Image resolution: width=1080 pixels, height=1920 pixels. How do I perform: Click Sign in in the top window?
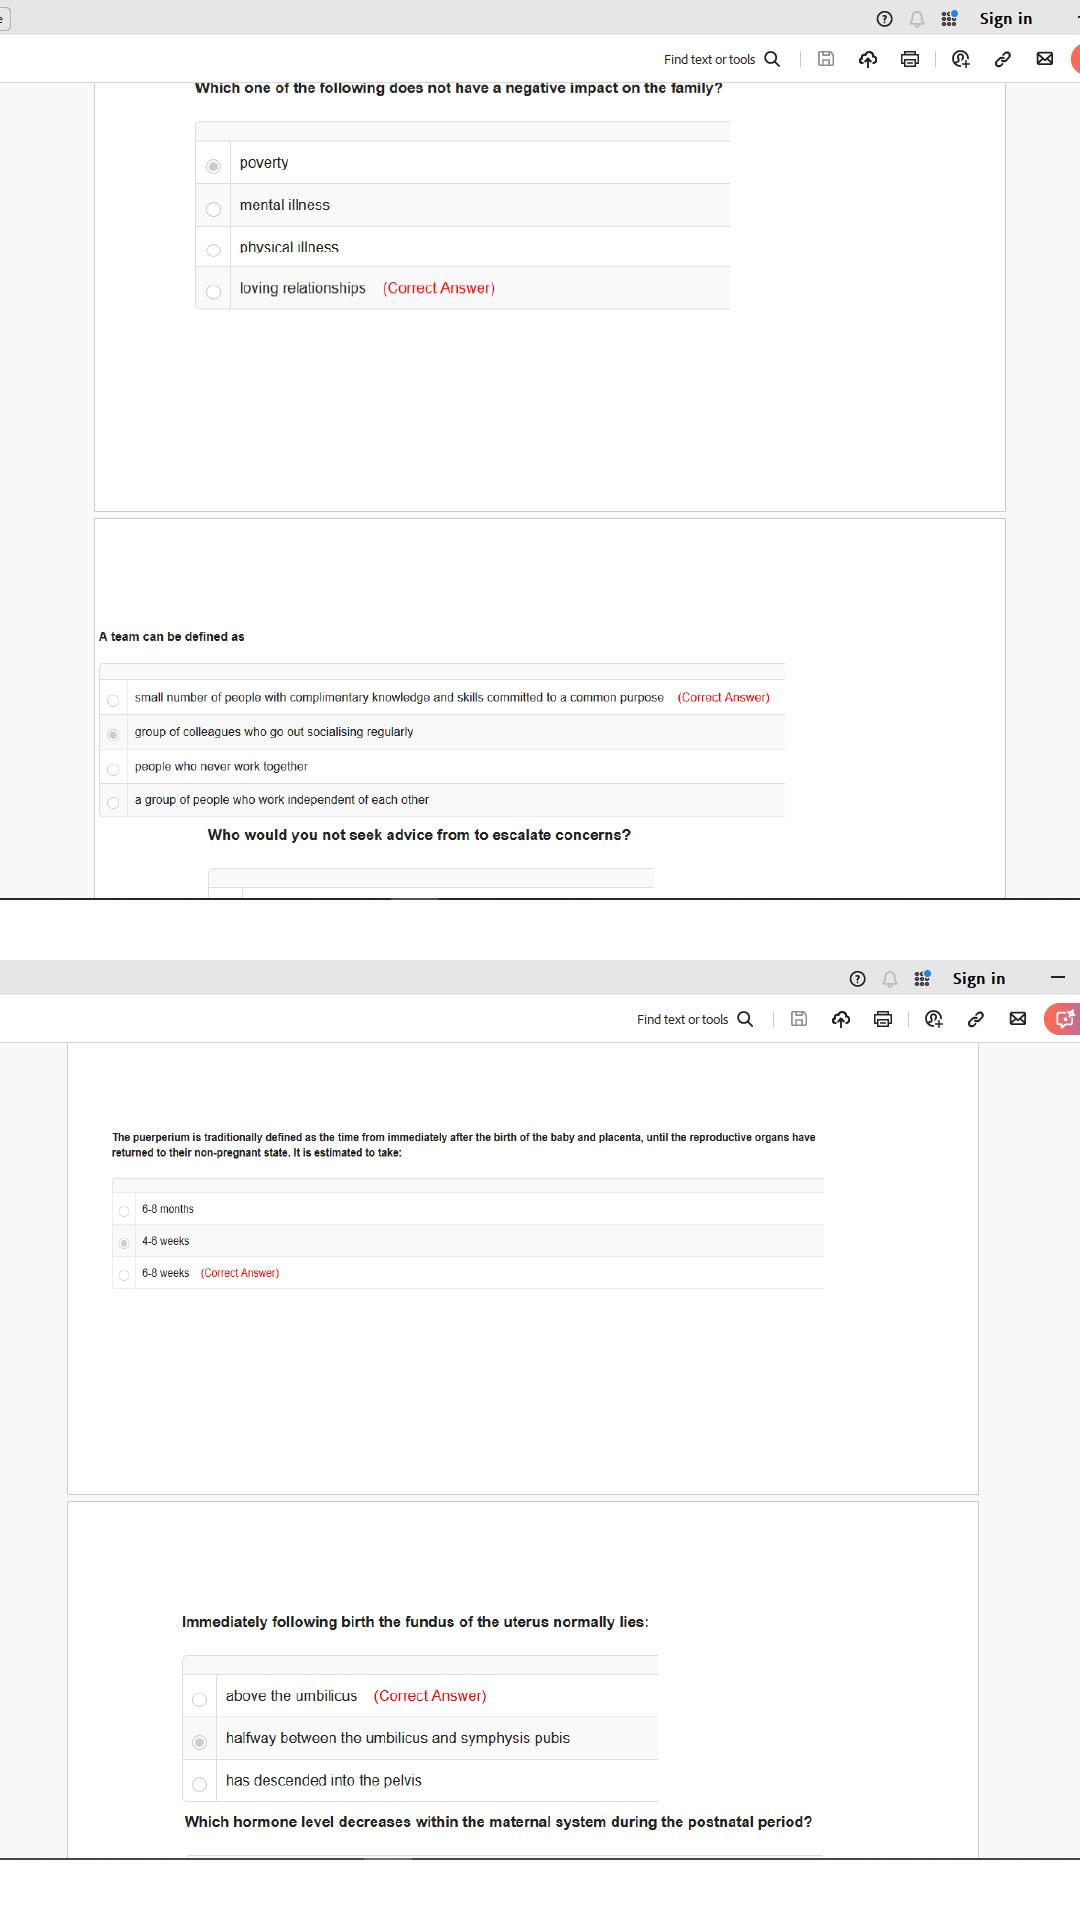[x=1006, y=19]
